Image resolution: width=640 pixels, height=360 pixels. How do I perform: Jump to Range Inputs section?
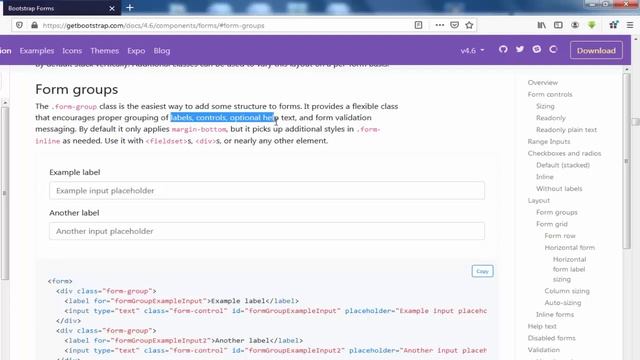click(x=549, y=142)
